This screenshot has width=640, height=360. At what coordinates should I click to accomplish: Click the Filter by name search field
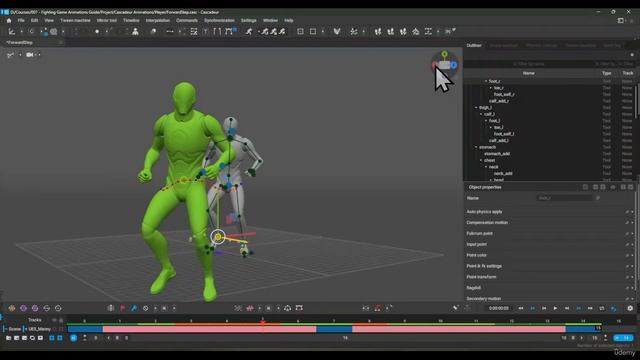529,64
